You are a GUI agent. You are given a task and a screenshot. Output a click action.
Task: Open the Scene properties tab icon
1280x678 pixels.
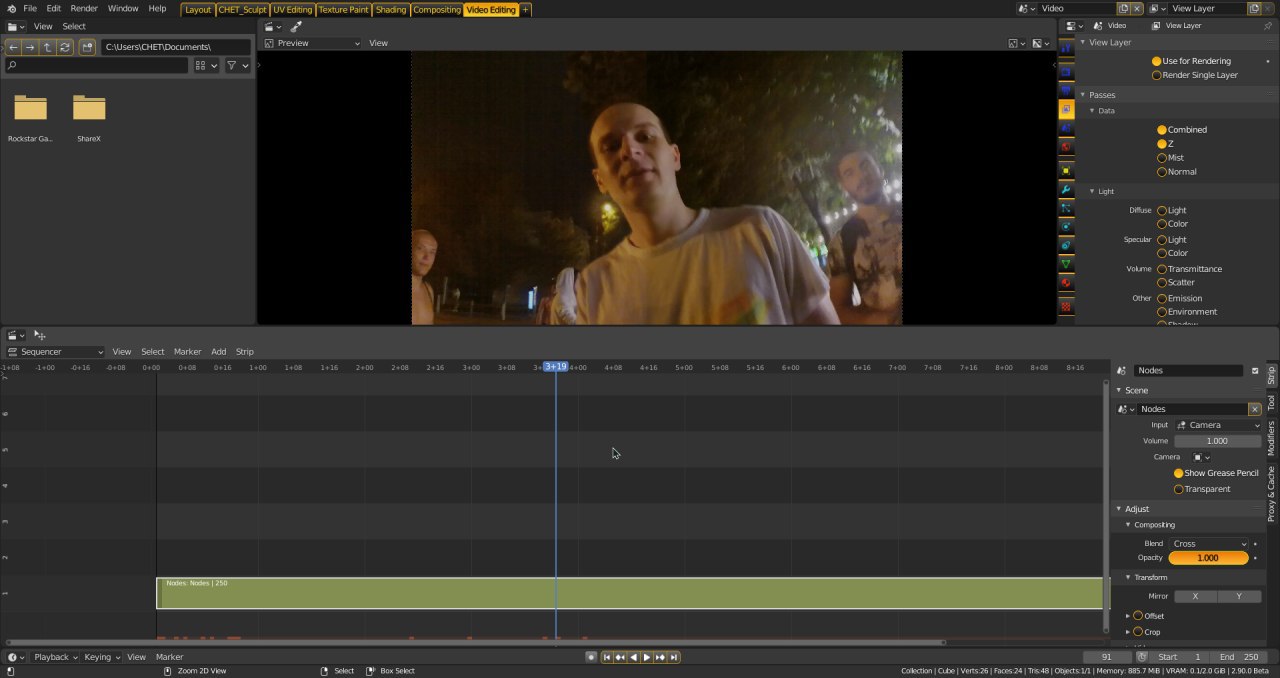coord(1066,128)
